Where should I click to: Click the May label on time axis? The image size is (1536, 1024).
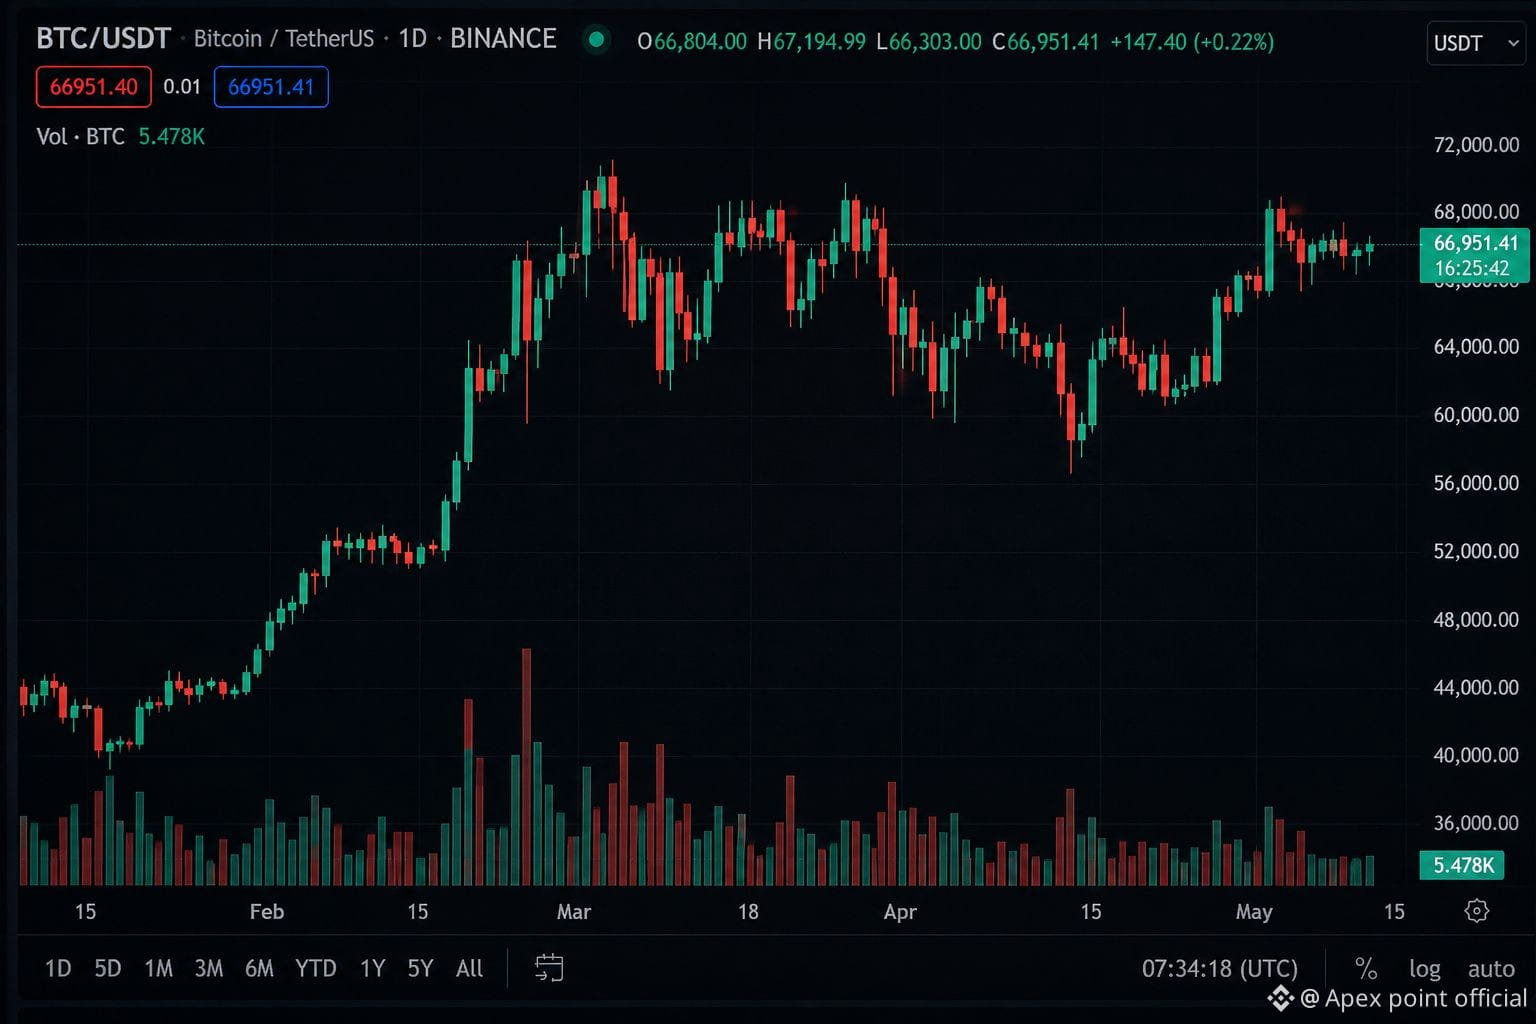coord(1254,912)
